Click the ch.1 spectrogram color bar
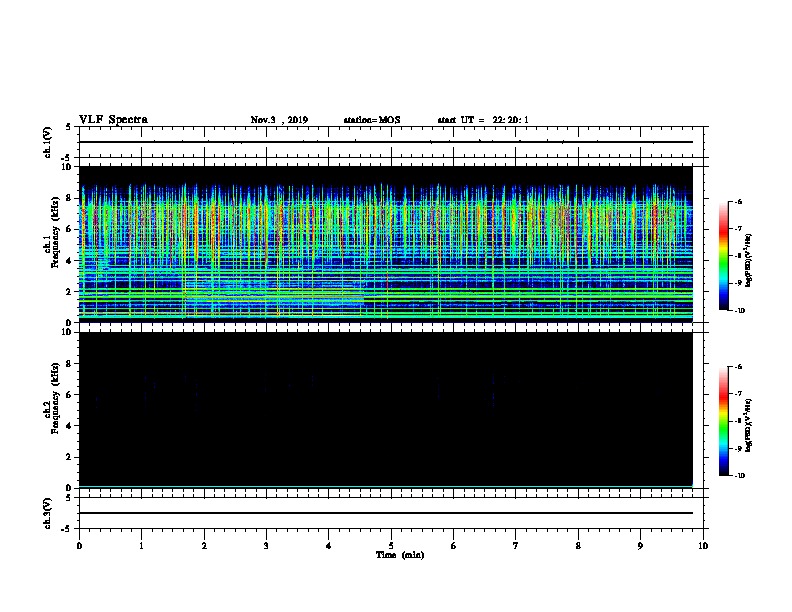Viewport: 792px width, 612px height. 723,256
